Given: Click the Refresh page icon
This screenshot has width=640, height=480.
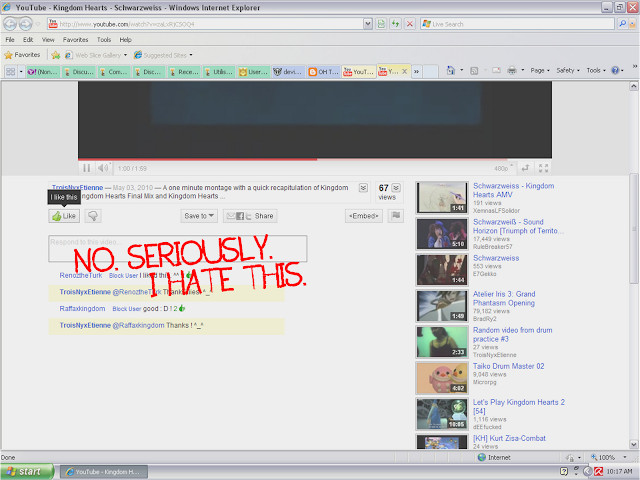Looking at the screenshot, I should click(395, 24).
